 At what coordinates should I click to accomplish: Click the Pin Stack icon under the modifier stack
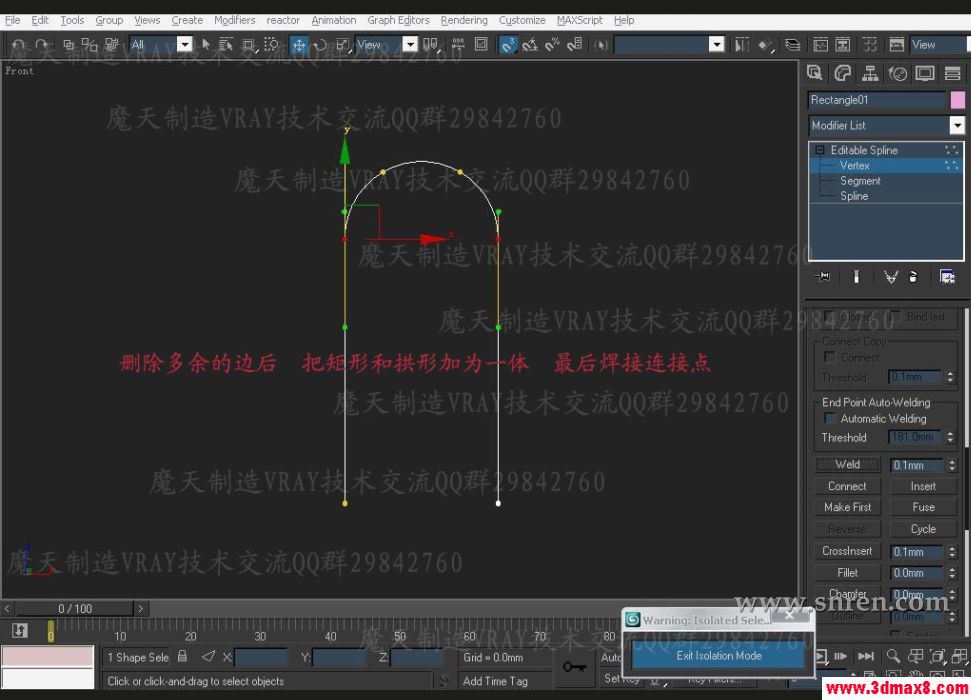821,276
